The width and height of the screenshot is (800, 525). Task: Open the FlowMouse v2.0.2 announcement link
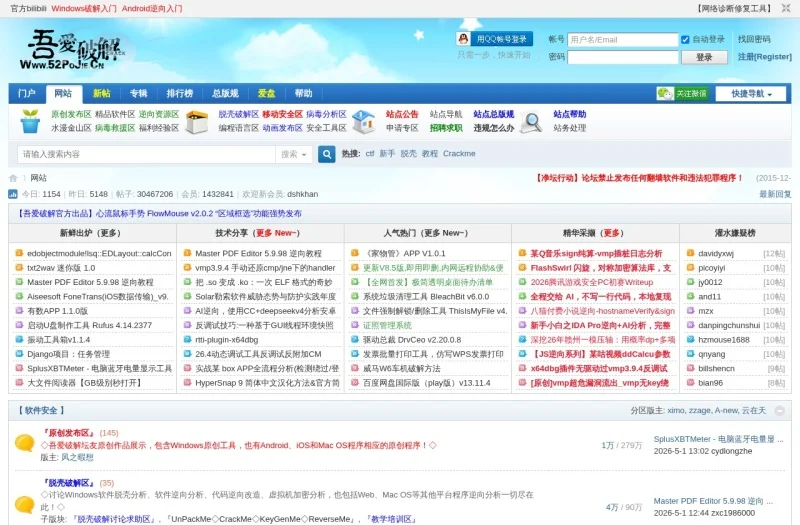[160, 213]
